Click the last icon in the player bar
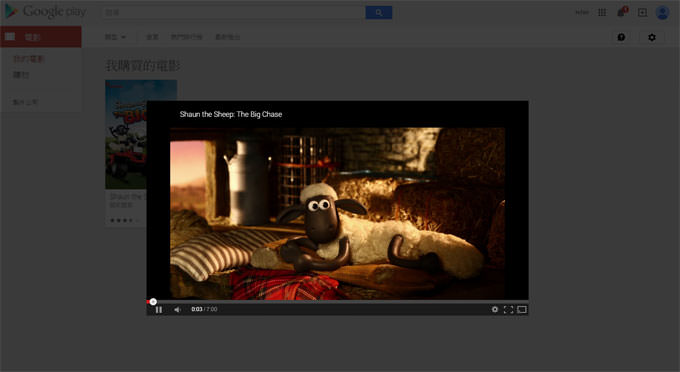 tap(522, 310)
